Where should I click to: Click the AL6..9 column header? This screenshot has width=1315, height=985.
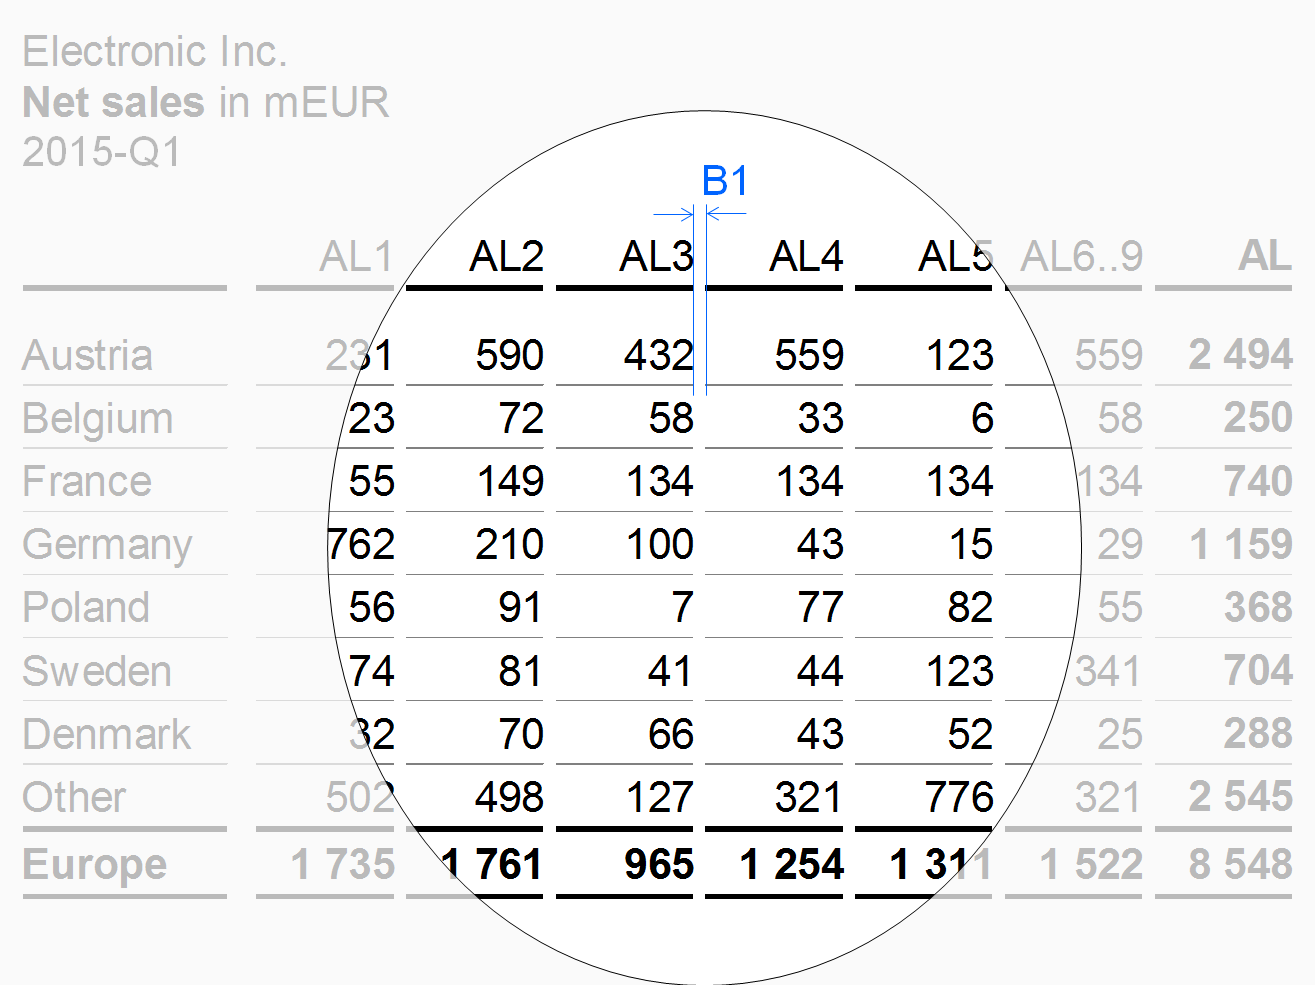point(1081,257)
